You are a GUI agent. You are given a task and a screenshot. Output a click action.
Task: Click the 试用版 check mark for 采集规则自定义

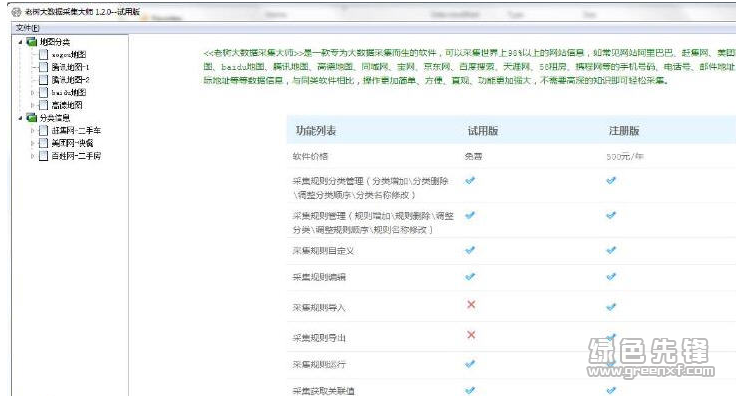pyautogui.click(x=470, y=250)
